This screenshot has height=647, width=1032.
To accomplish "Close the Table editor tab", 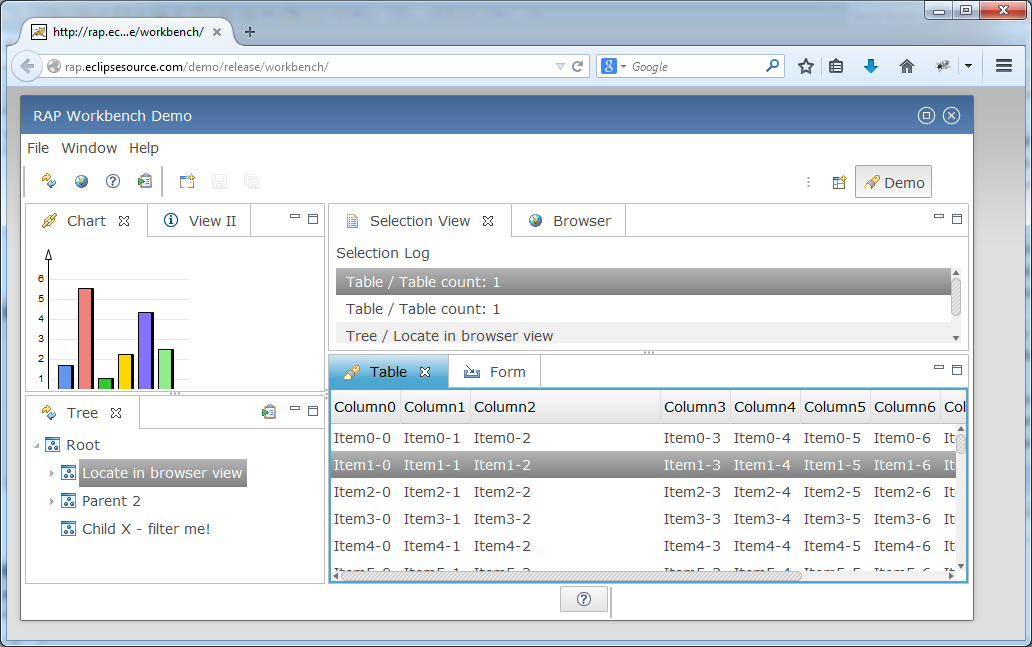I will point(425,372).
